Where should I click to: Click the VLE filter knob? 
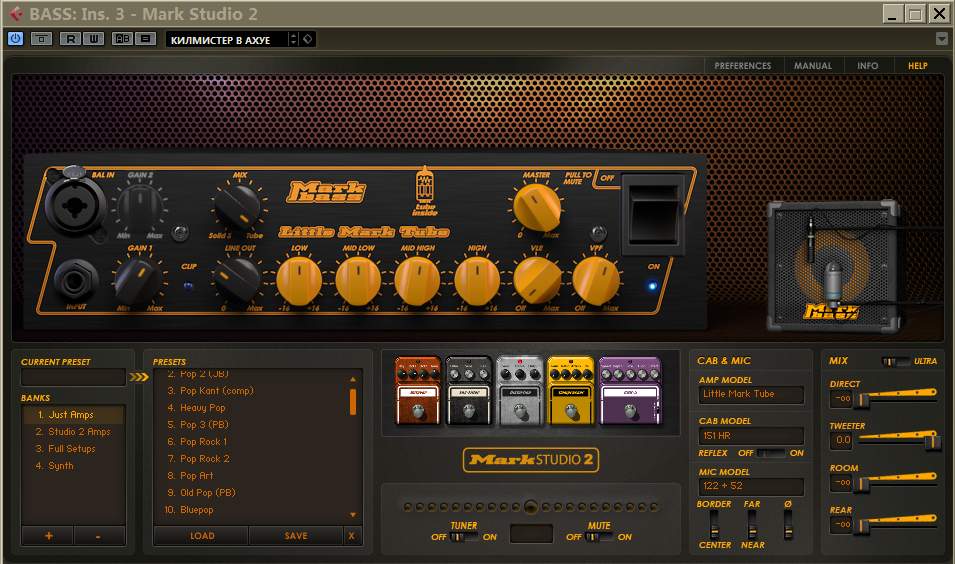tap(537, 280)
